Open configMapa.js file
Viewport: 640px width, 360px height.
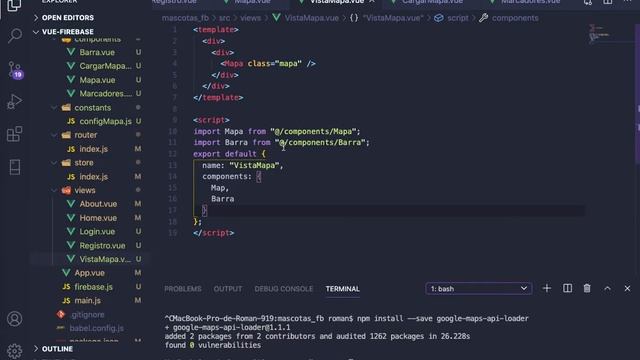click(x=105, y=121)
